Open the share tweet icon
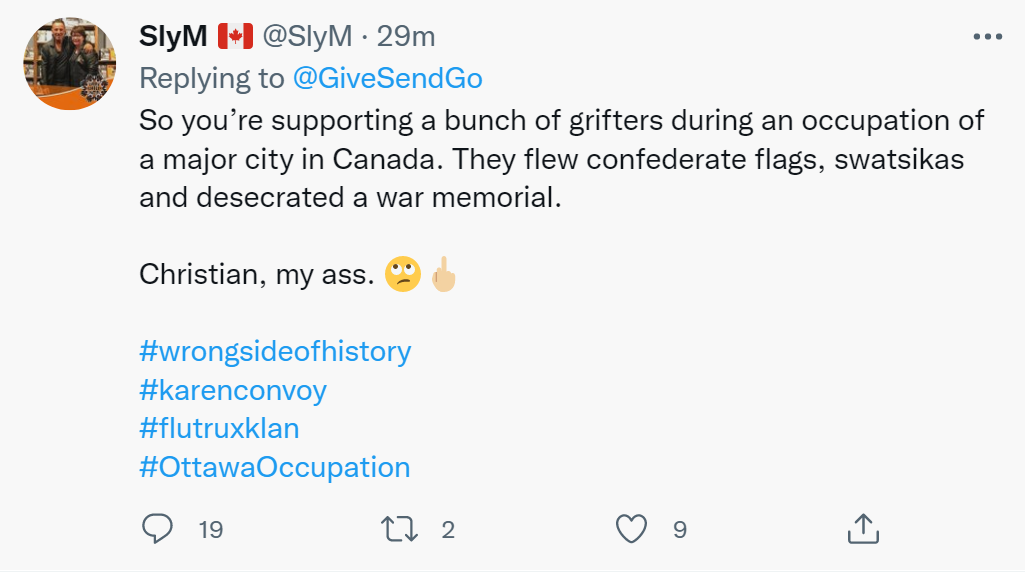The width and height of the screenshot is (1025, 576). click(x=863, y=528)
